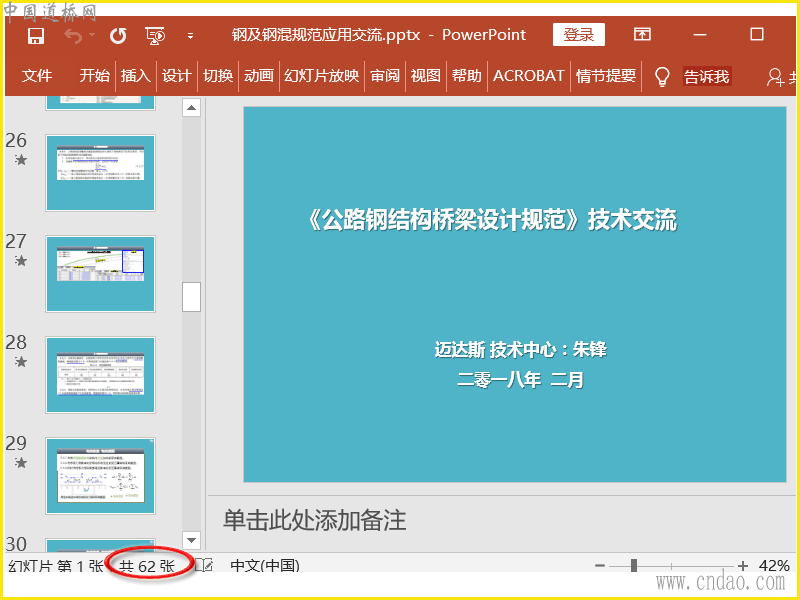The width and height of the screenshot is (800, 600).
Task: Click the Share person icon
Action: tap(776, 77)
